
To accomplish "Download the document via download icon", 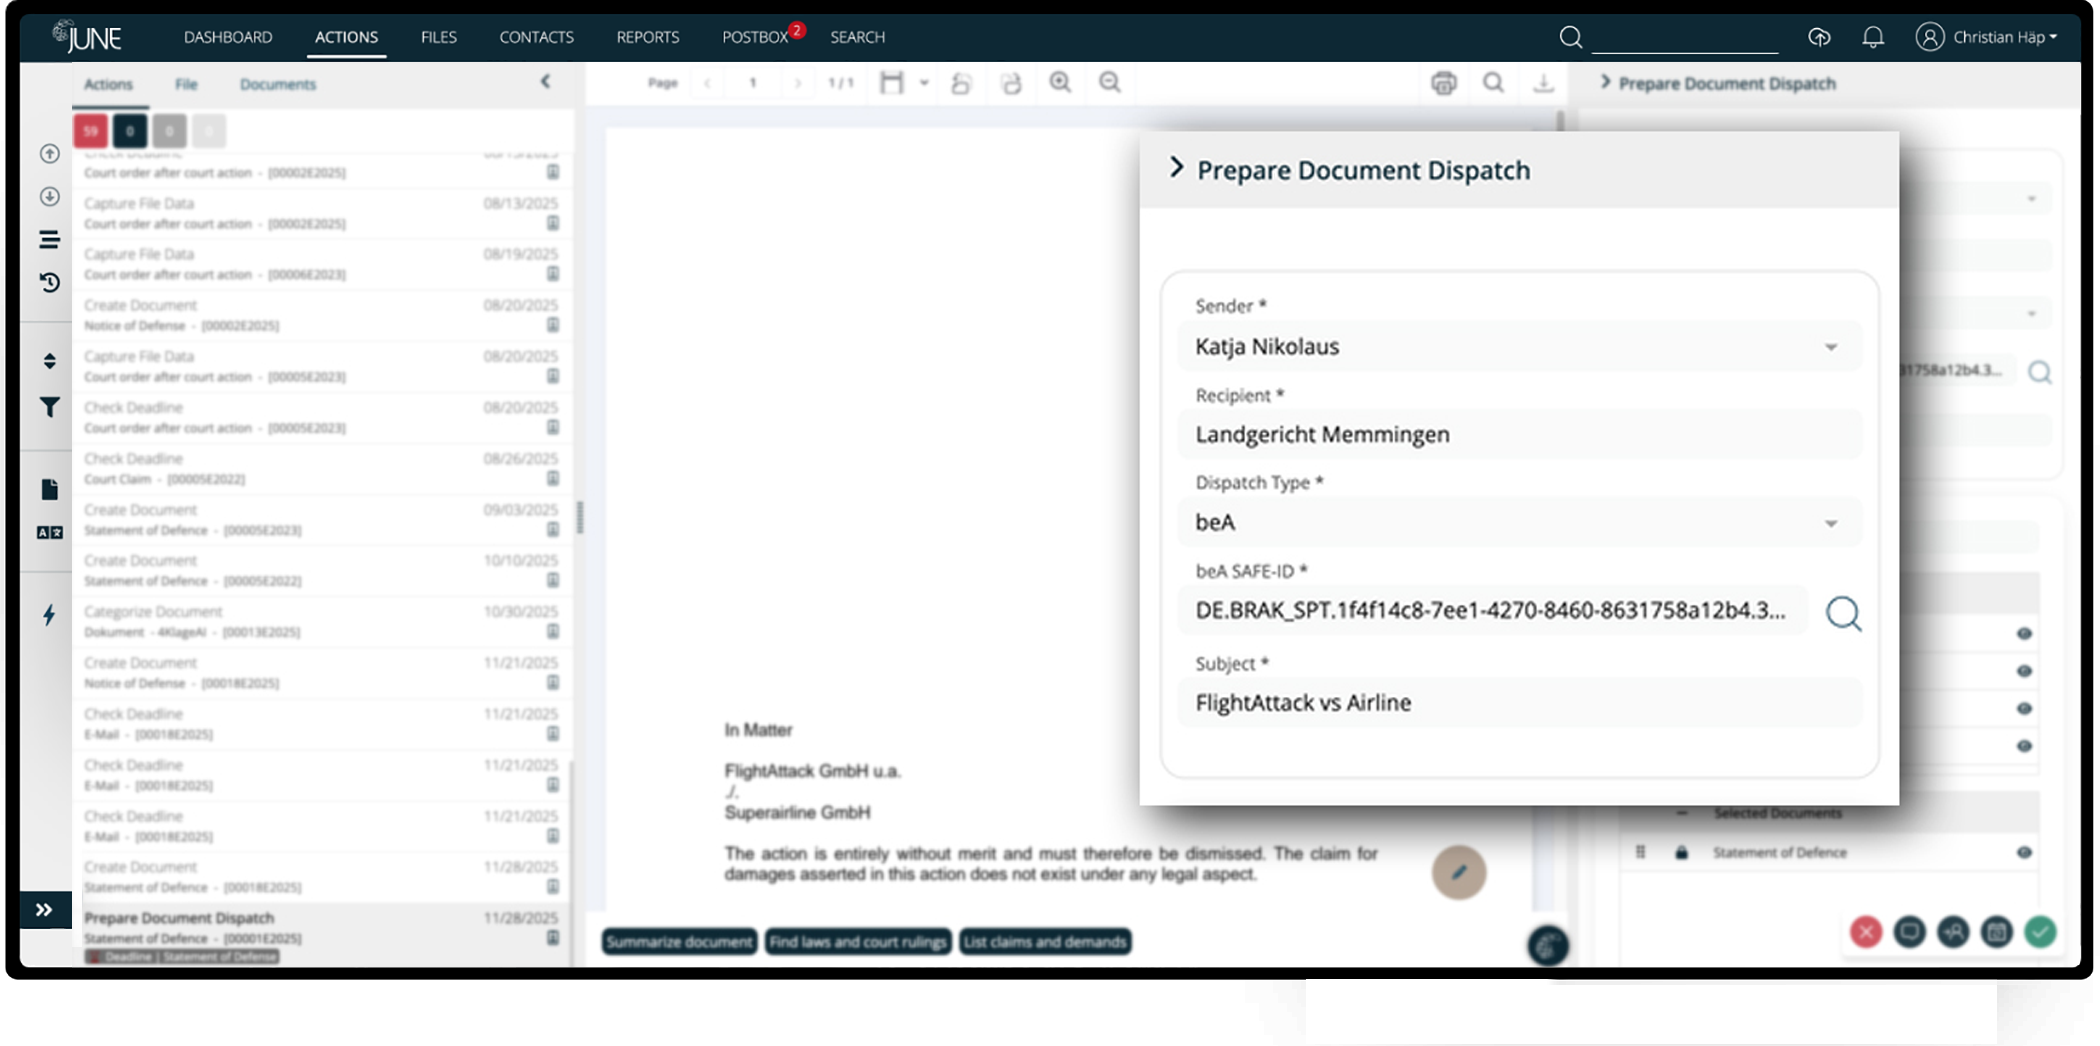I will (x=1543, y=83).
